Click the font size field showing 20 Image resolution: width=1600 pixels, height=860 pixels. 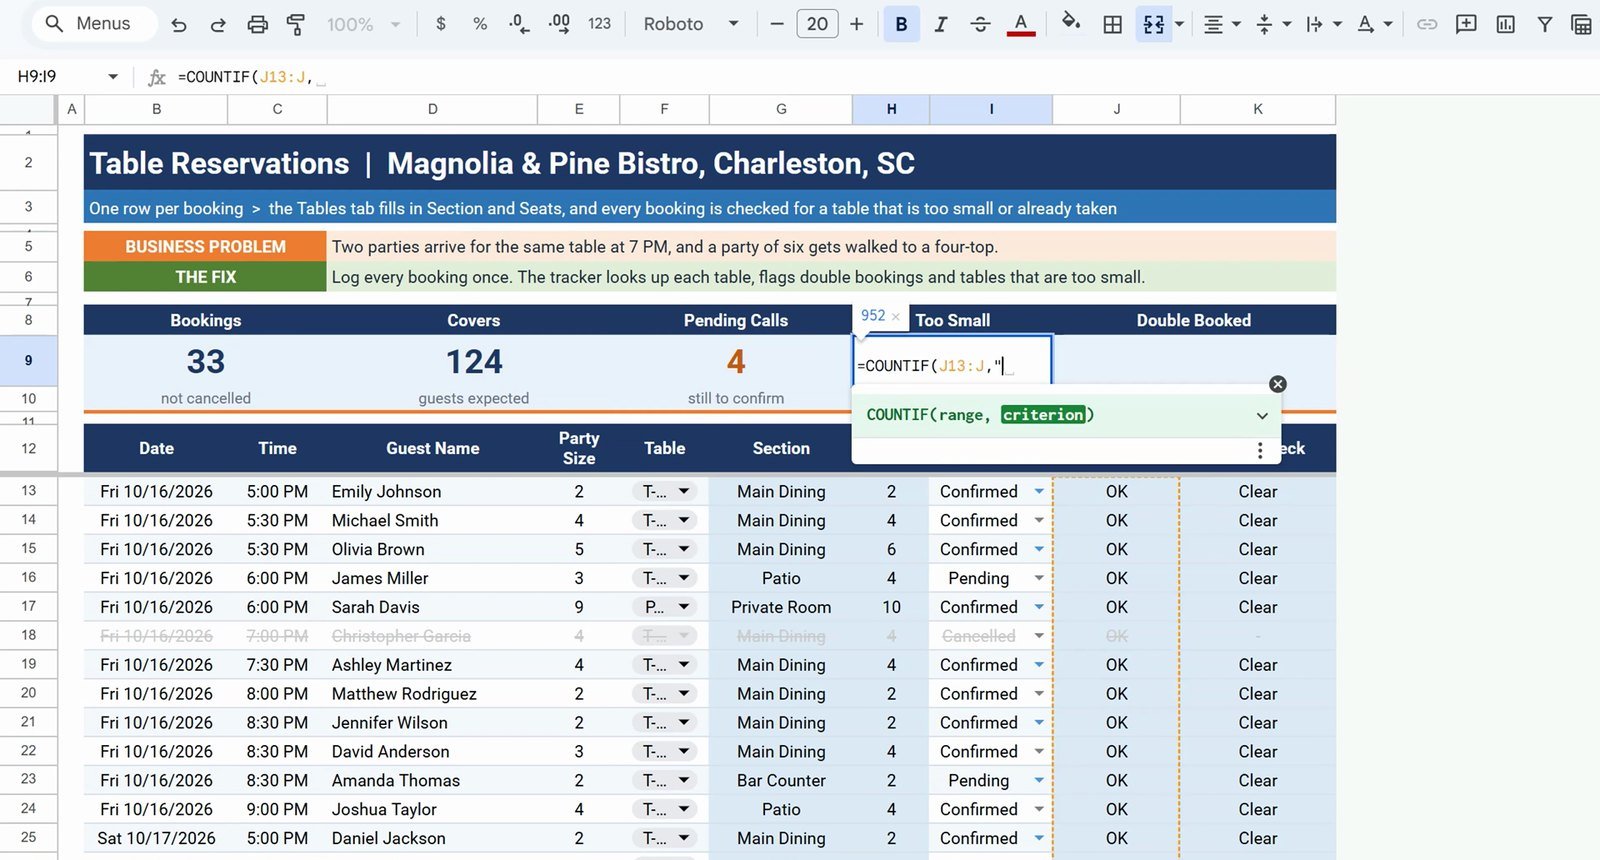tap(817, 24)
